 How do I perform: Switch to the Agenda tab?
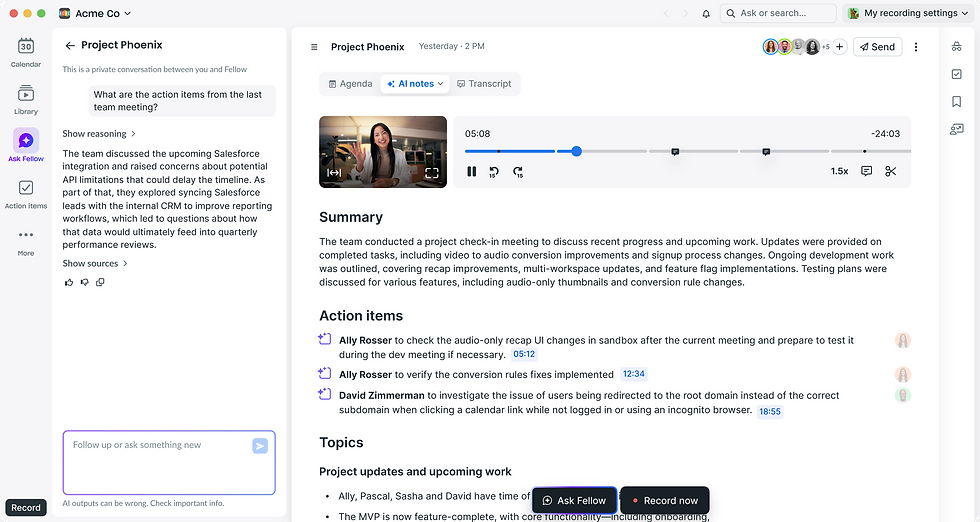point(350,84)
